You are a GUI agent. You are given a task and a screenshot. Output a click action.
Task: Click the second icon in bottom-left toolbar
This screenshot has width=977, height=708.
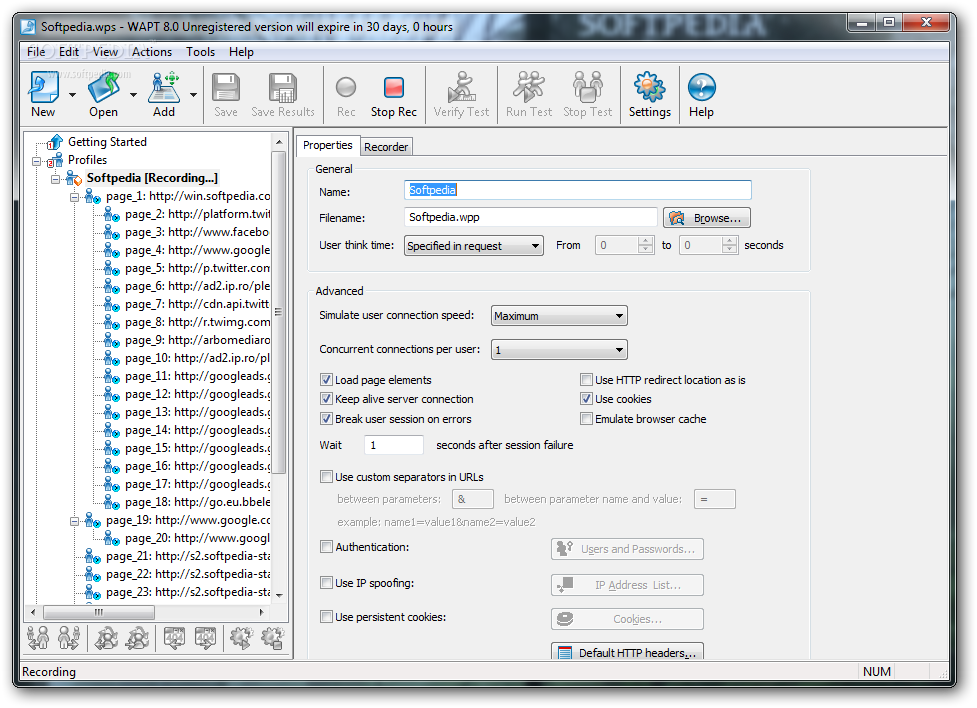point(69,638)
